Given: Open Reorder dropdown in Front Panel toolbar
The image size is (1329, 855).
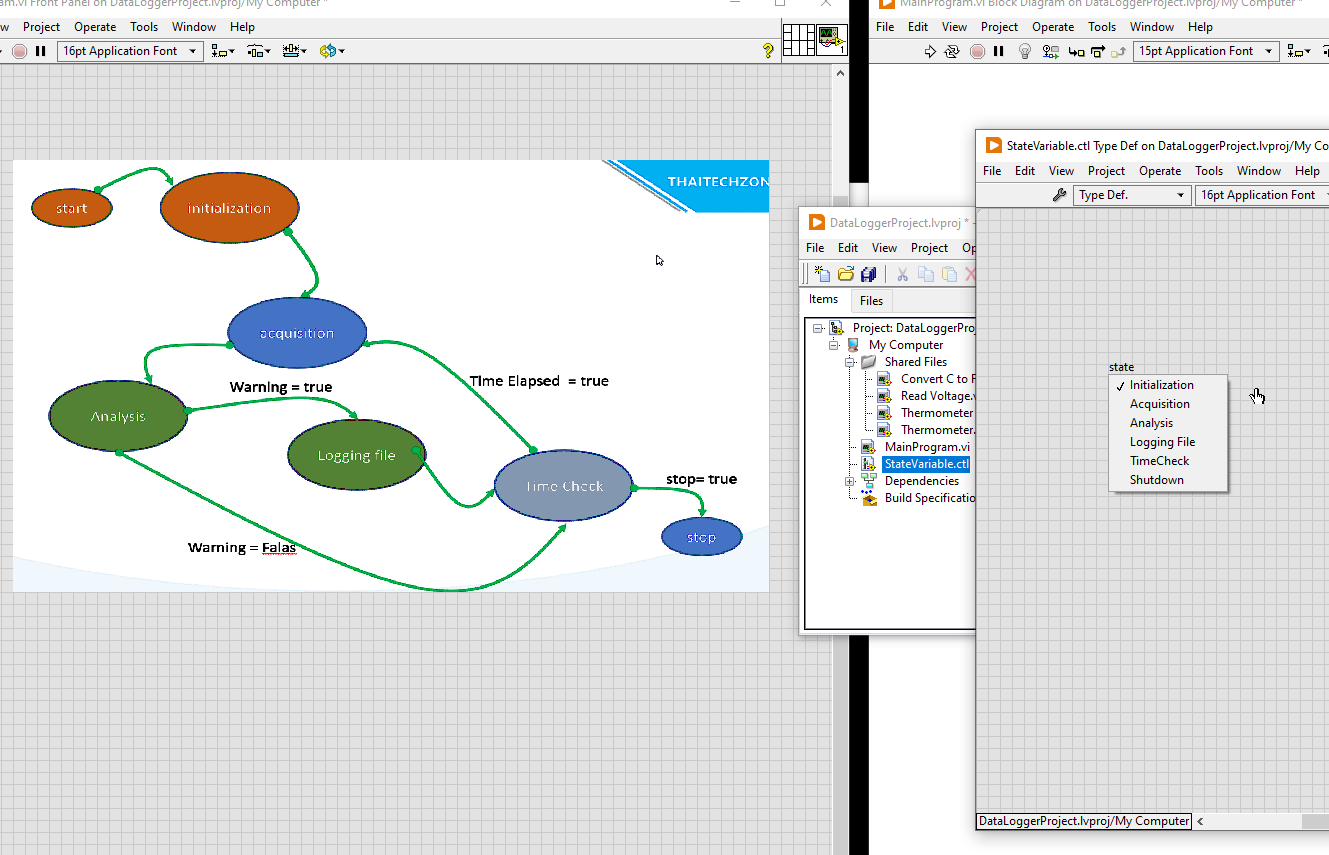Looking at the screenshot, I should (x=332, y=51).
